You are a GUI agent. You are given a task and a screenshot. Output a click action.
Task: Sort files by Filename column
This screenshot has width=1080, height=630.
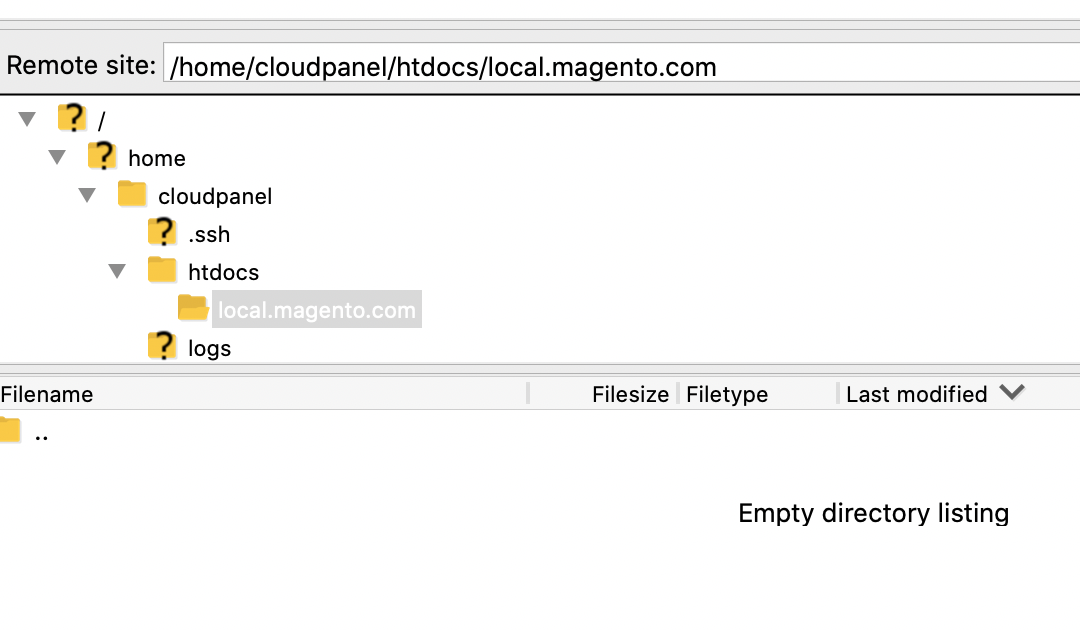(47, 394)
